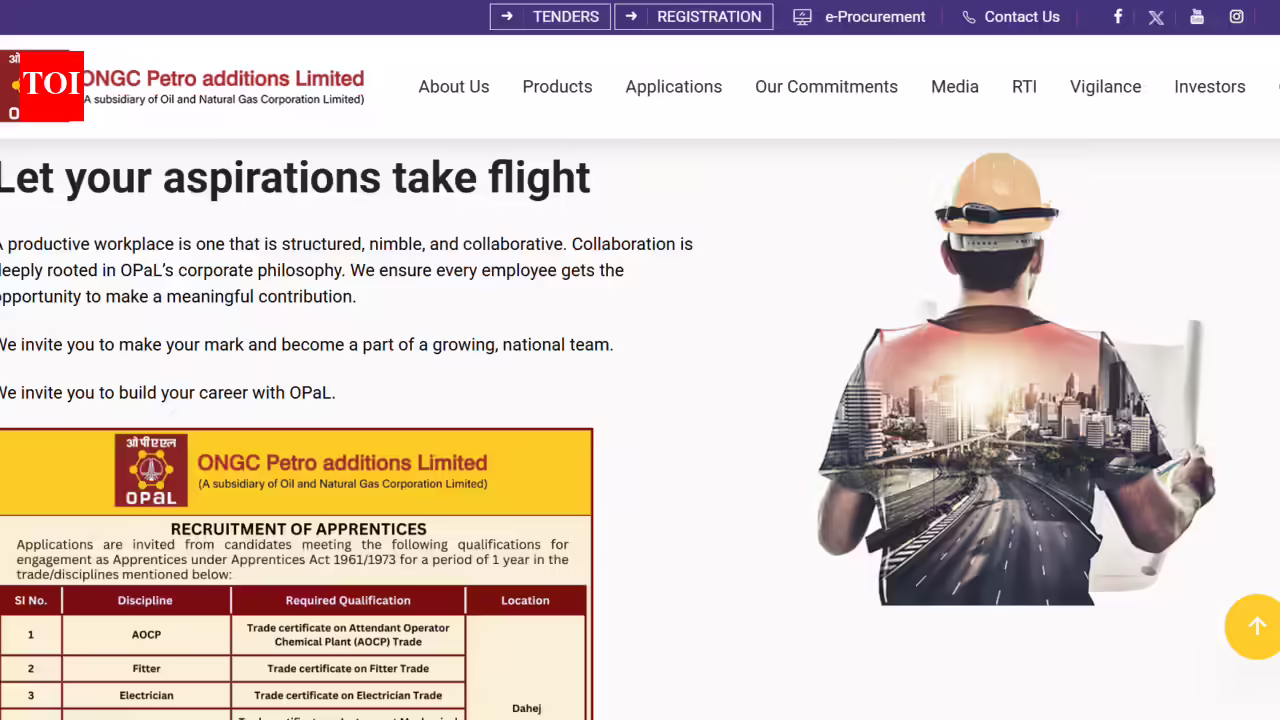Click the arrow icon in REGISTRATION button
1280x720 pixels.
[632, 16]
